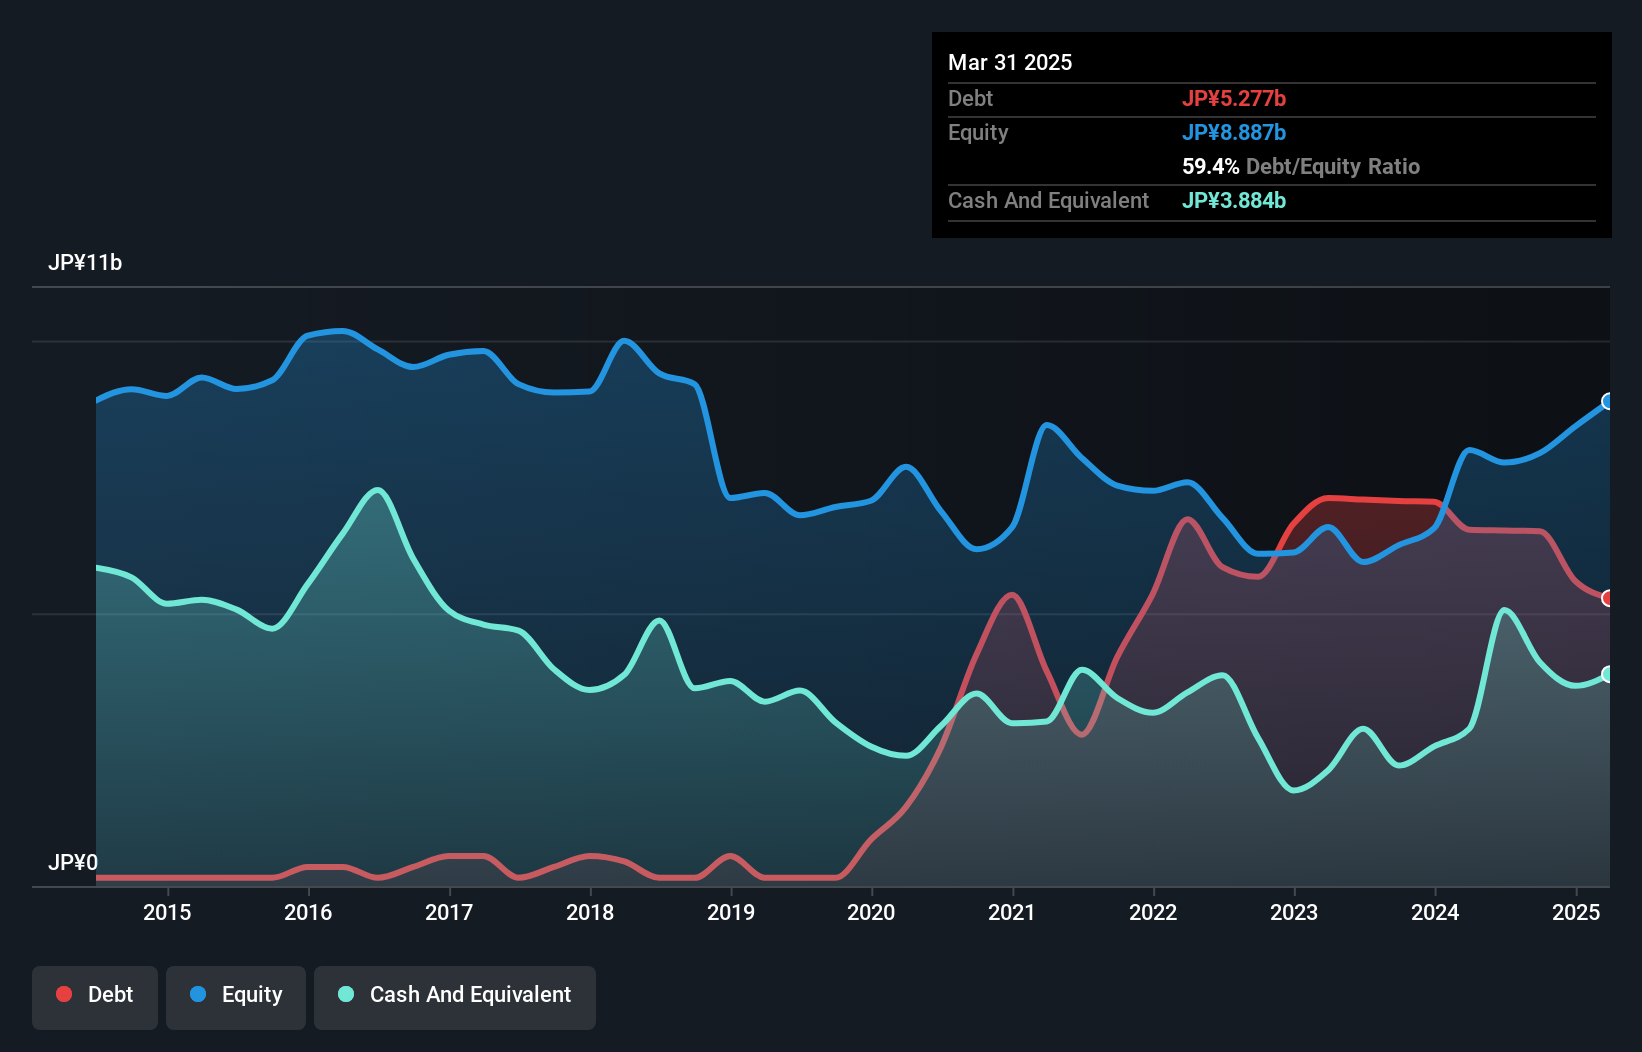
Task: Select the blue Equity endpoint marker
Action: (x=1608, y=401)
